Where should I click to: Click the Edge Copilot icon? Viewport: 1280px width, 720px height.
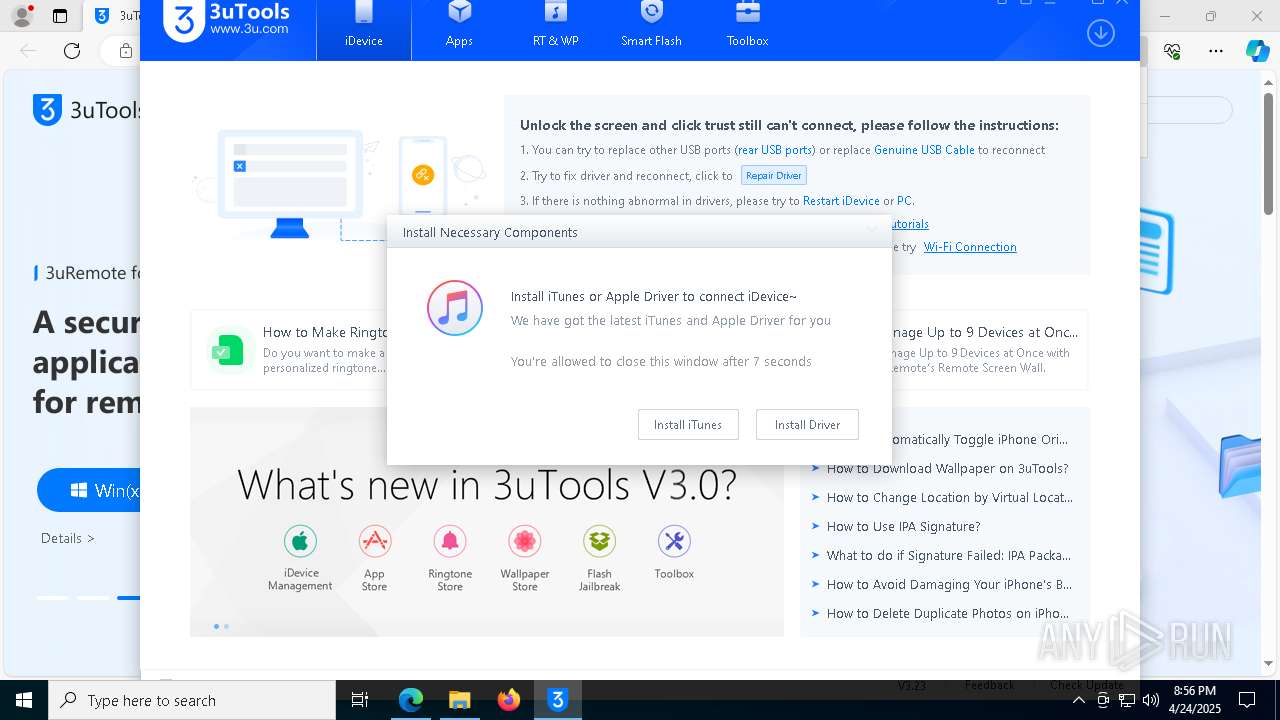1257,51
